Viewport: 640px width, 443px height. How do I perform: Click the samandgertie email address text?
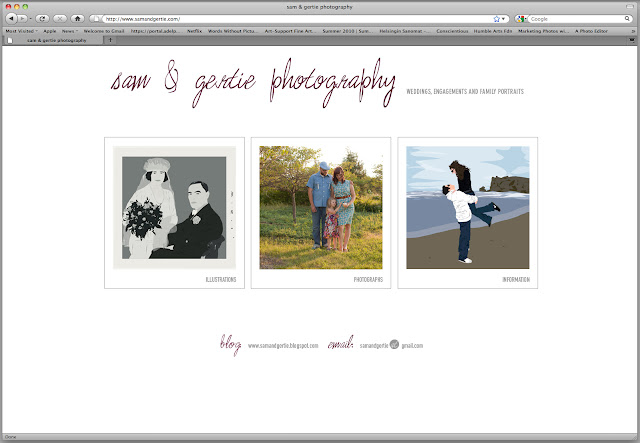pyautogui.click(x=374, y=346)
